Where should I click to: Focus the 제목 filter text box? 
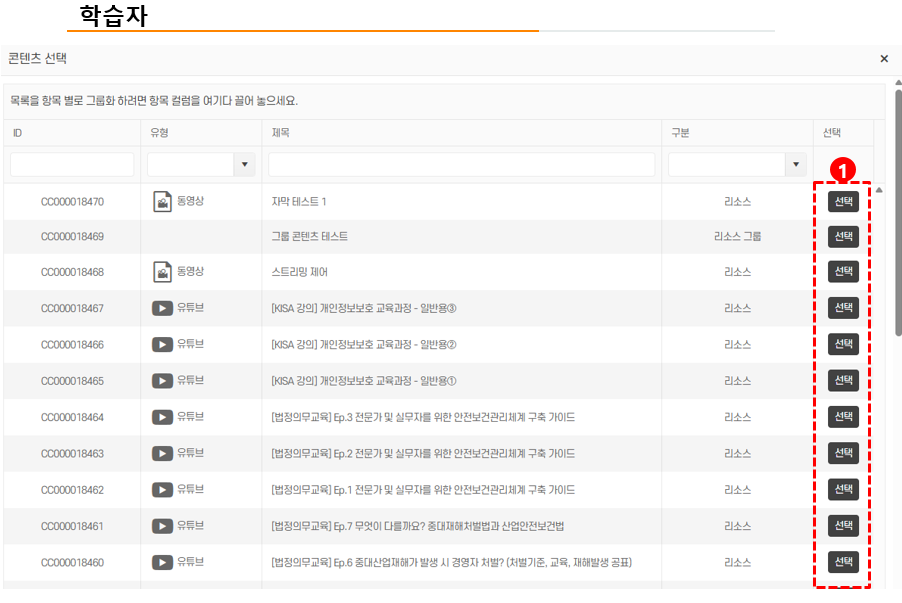click(x=461, y=164)
